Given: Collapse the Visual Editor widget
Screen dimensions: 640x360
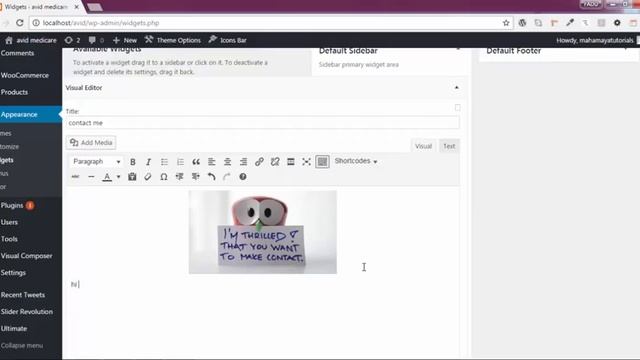Looking at the screenshot, I should point(456,88).
